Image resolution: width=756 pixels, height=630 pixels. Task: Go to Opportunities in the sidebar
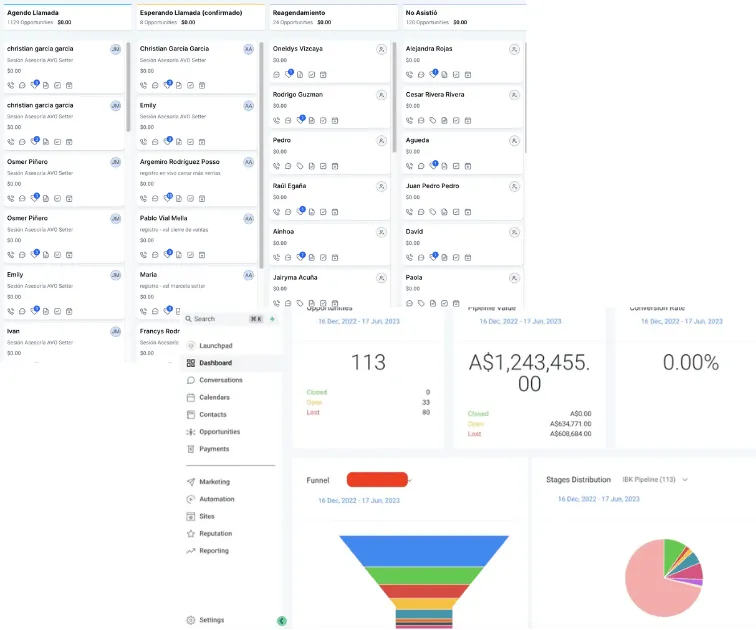219,431
